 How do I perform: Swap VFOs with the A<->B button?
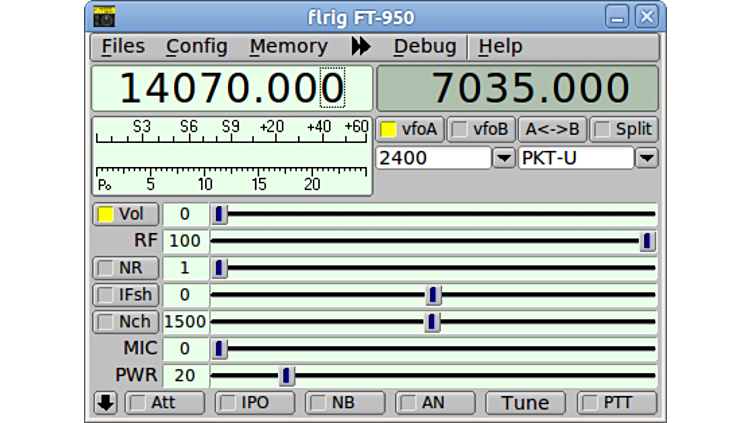pos(552,129)
